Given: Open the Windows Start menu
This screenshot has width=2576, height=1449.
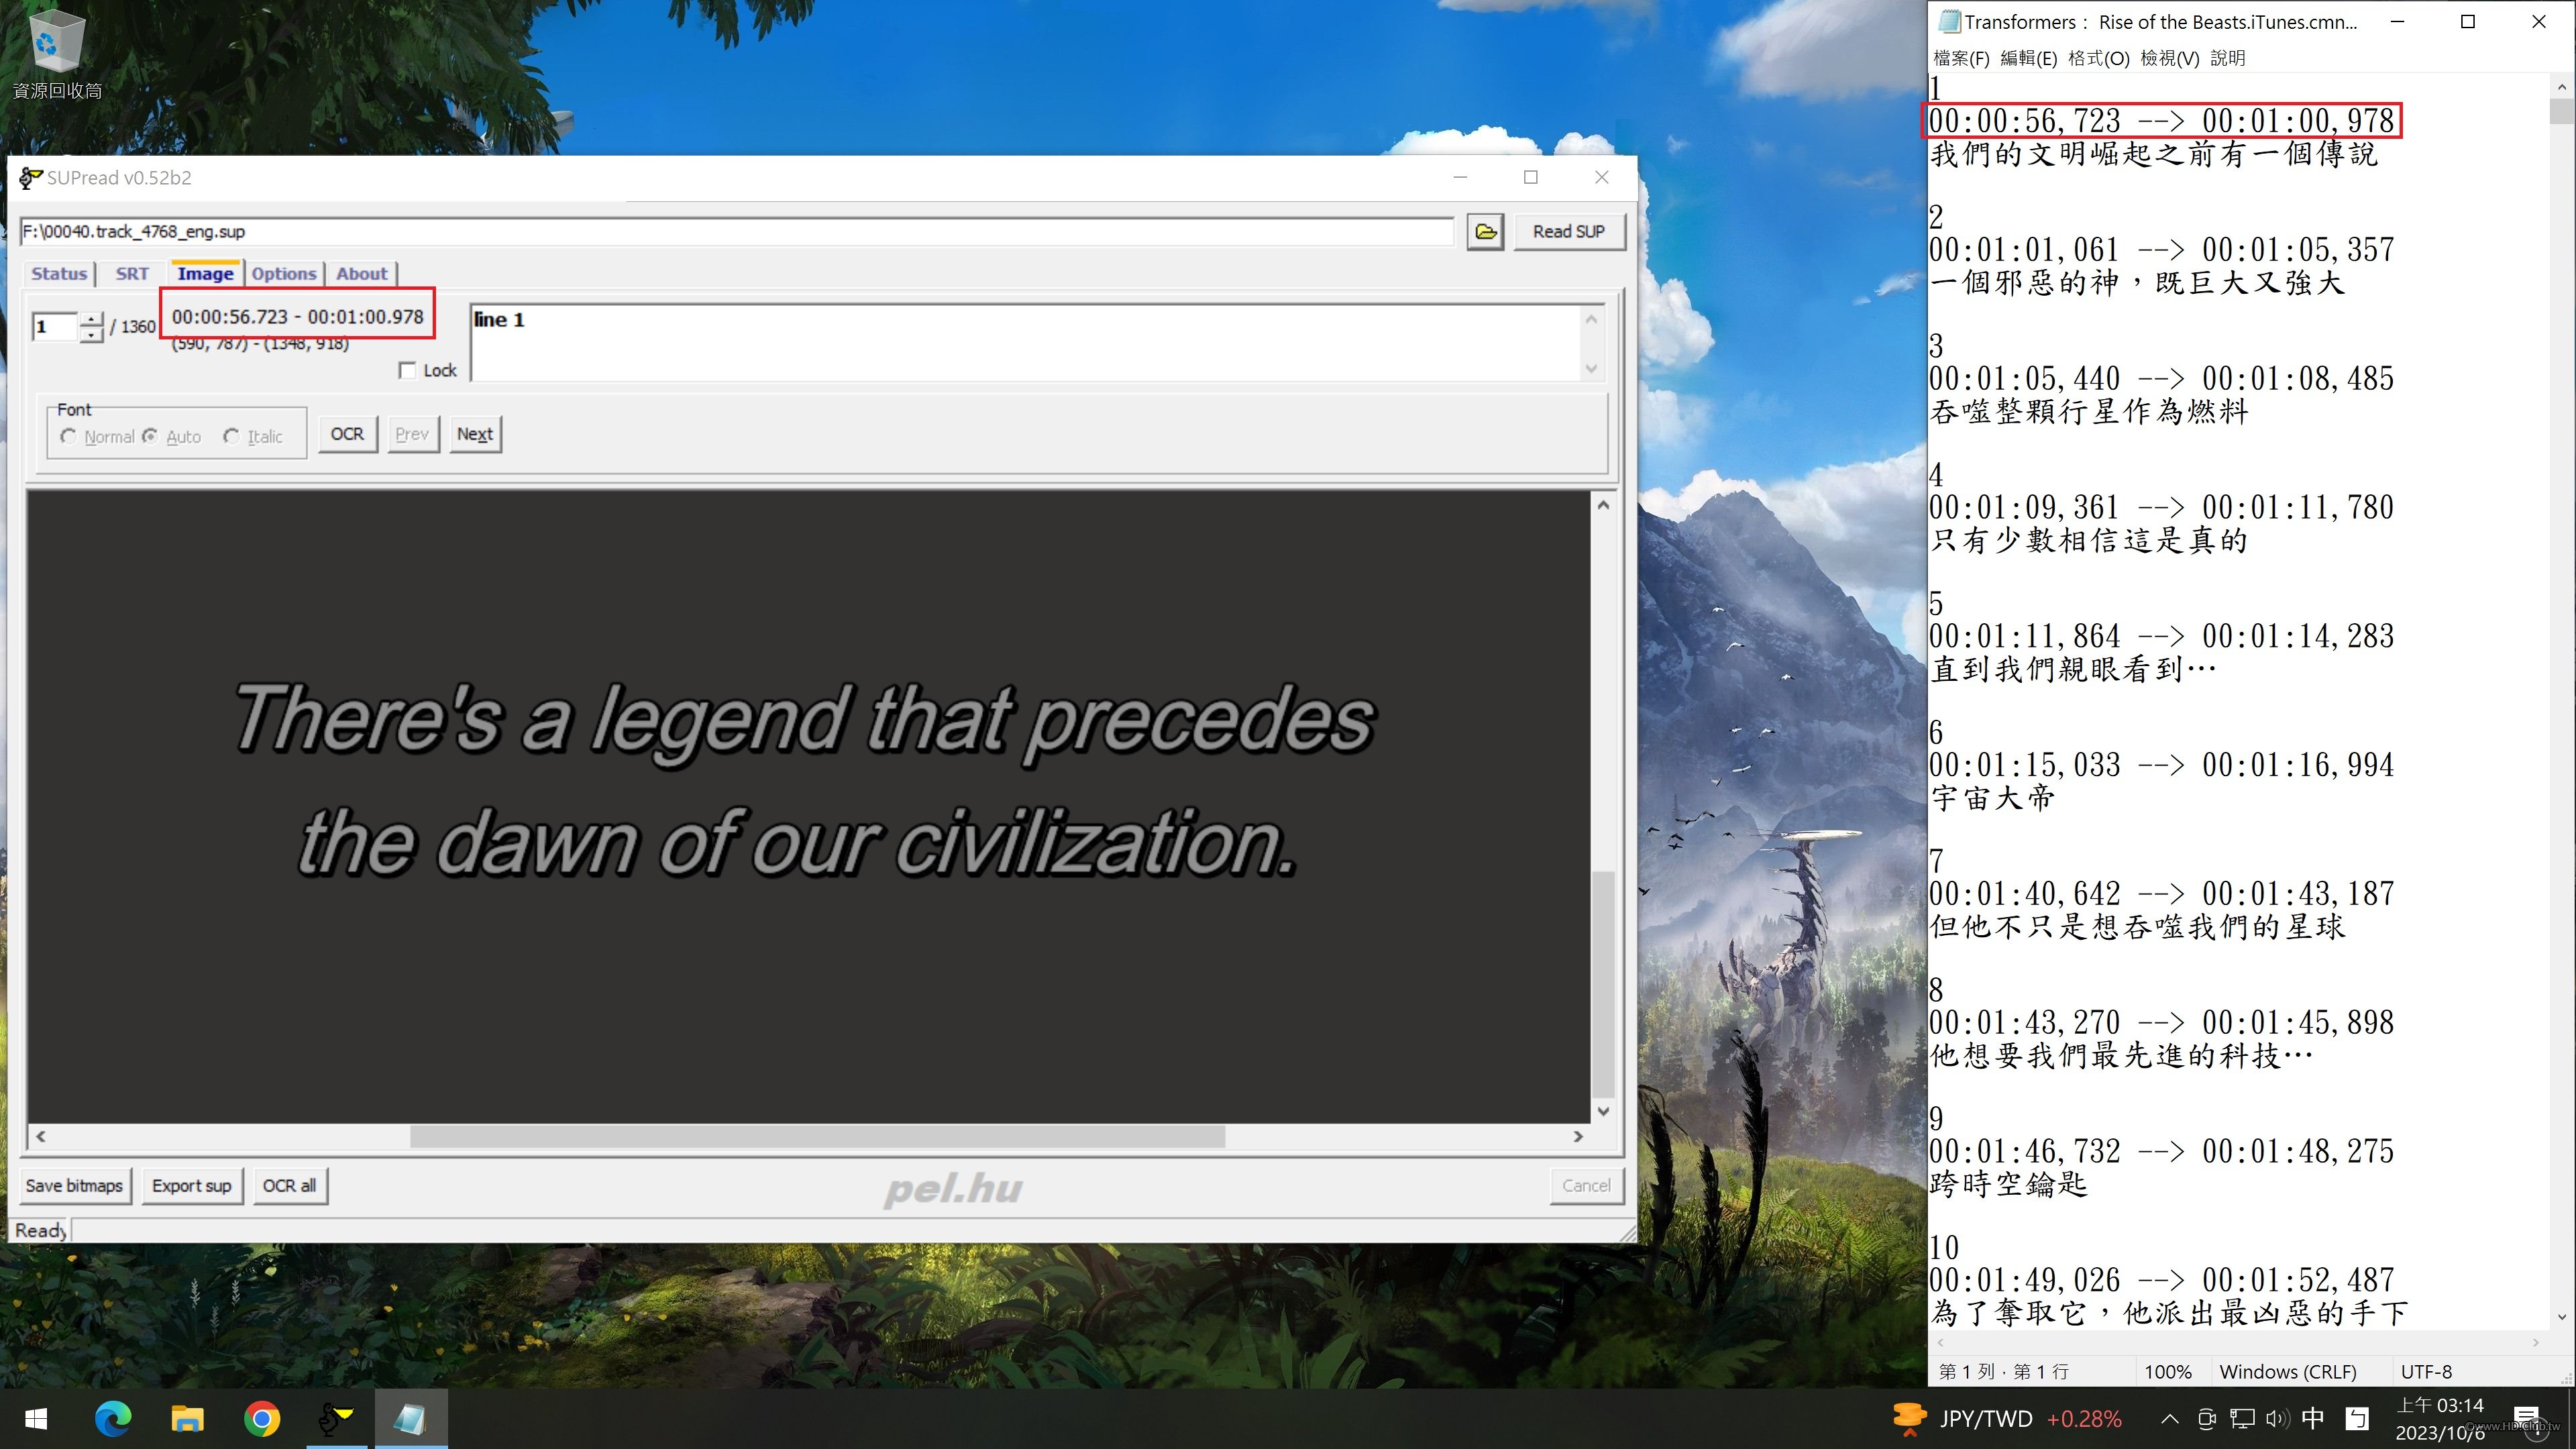Looking at the screenshot, I should (36, 1418).
